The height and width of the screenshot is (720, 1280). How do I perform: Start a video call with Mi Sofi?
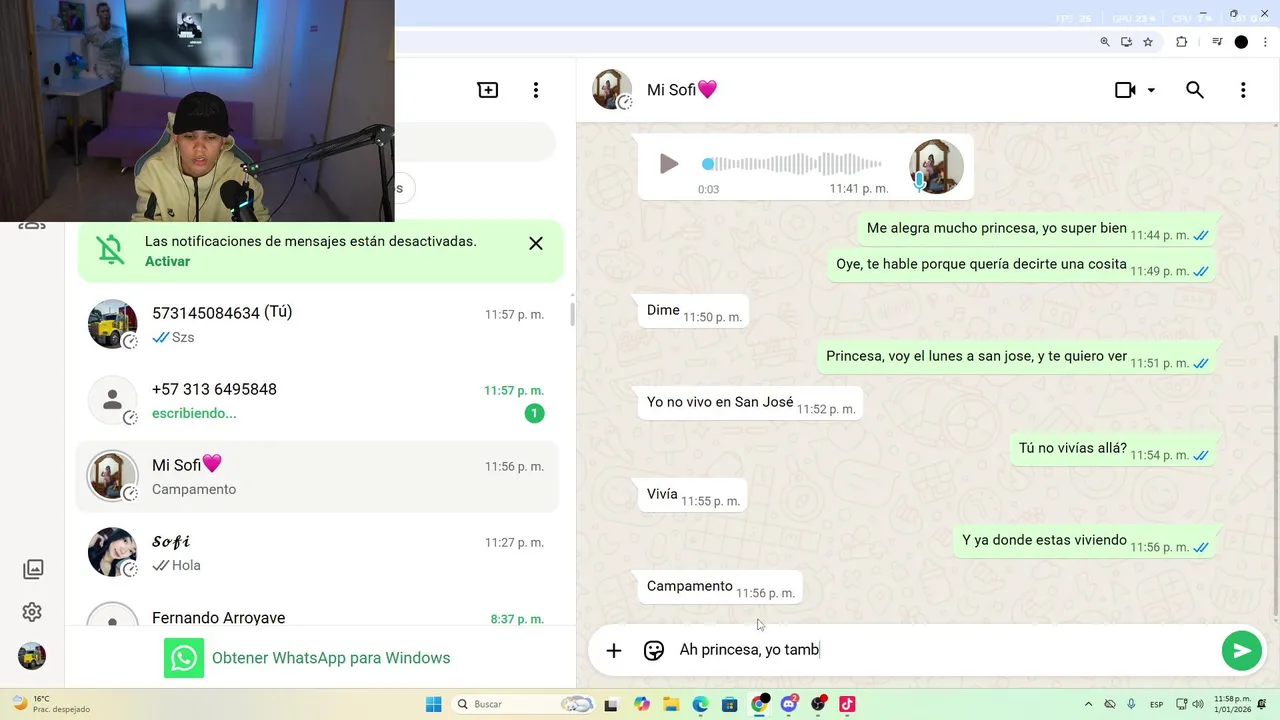click(x=1125, y=90)
